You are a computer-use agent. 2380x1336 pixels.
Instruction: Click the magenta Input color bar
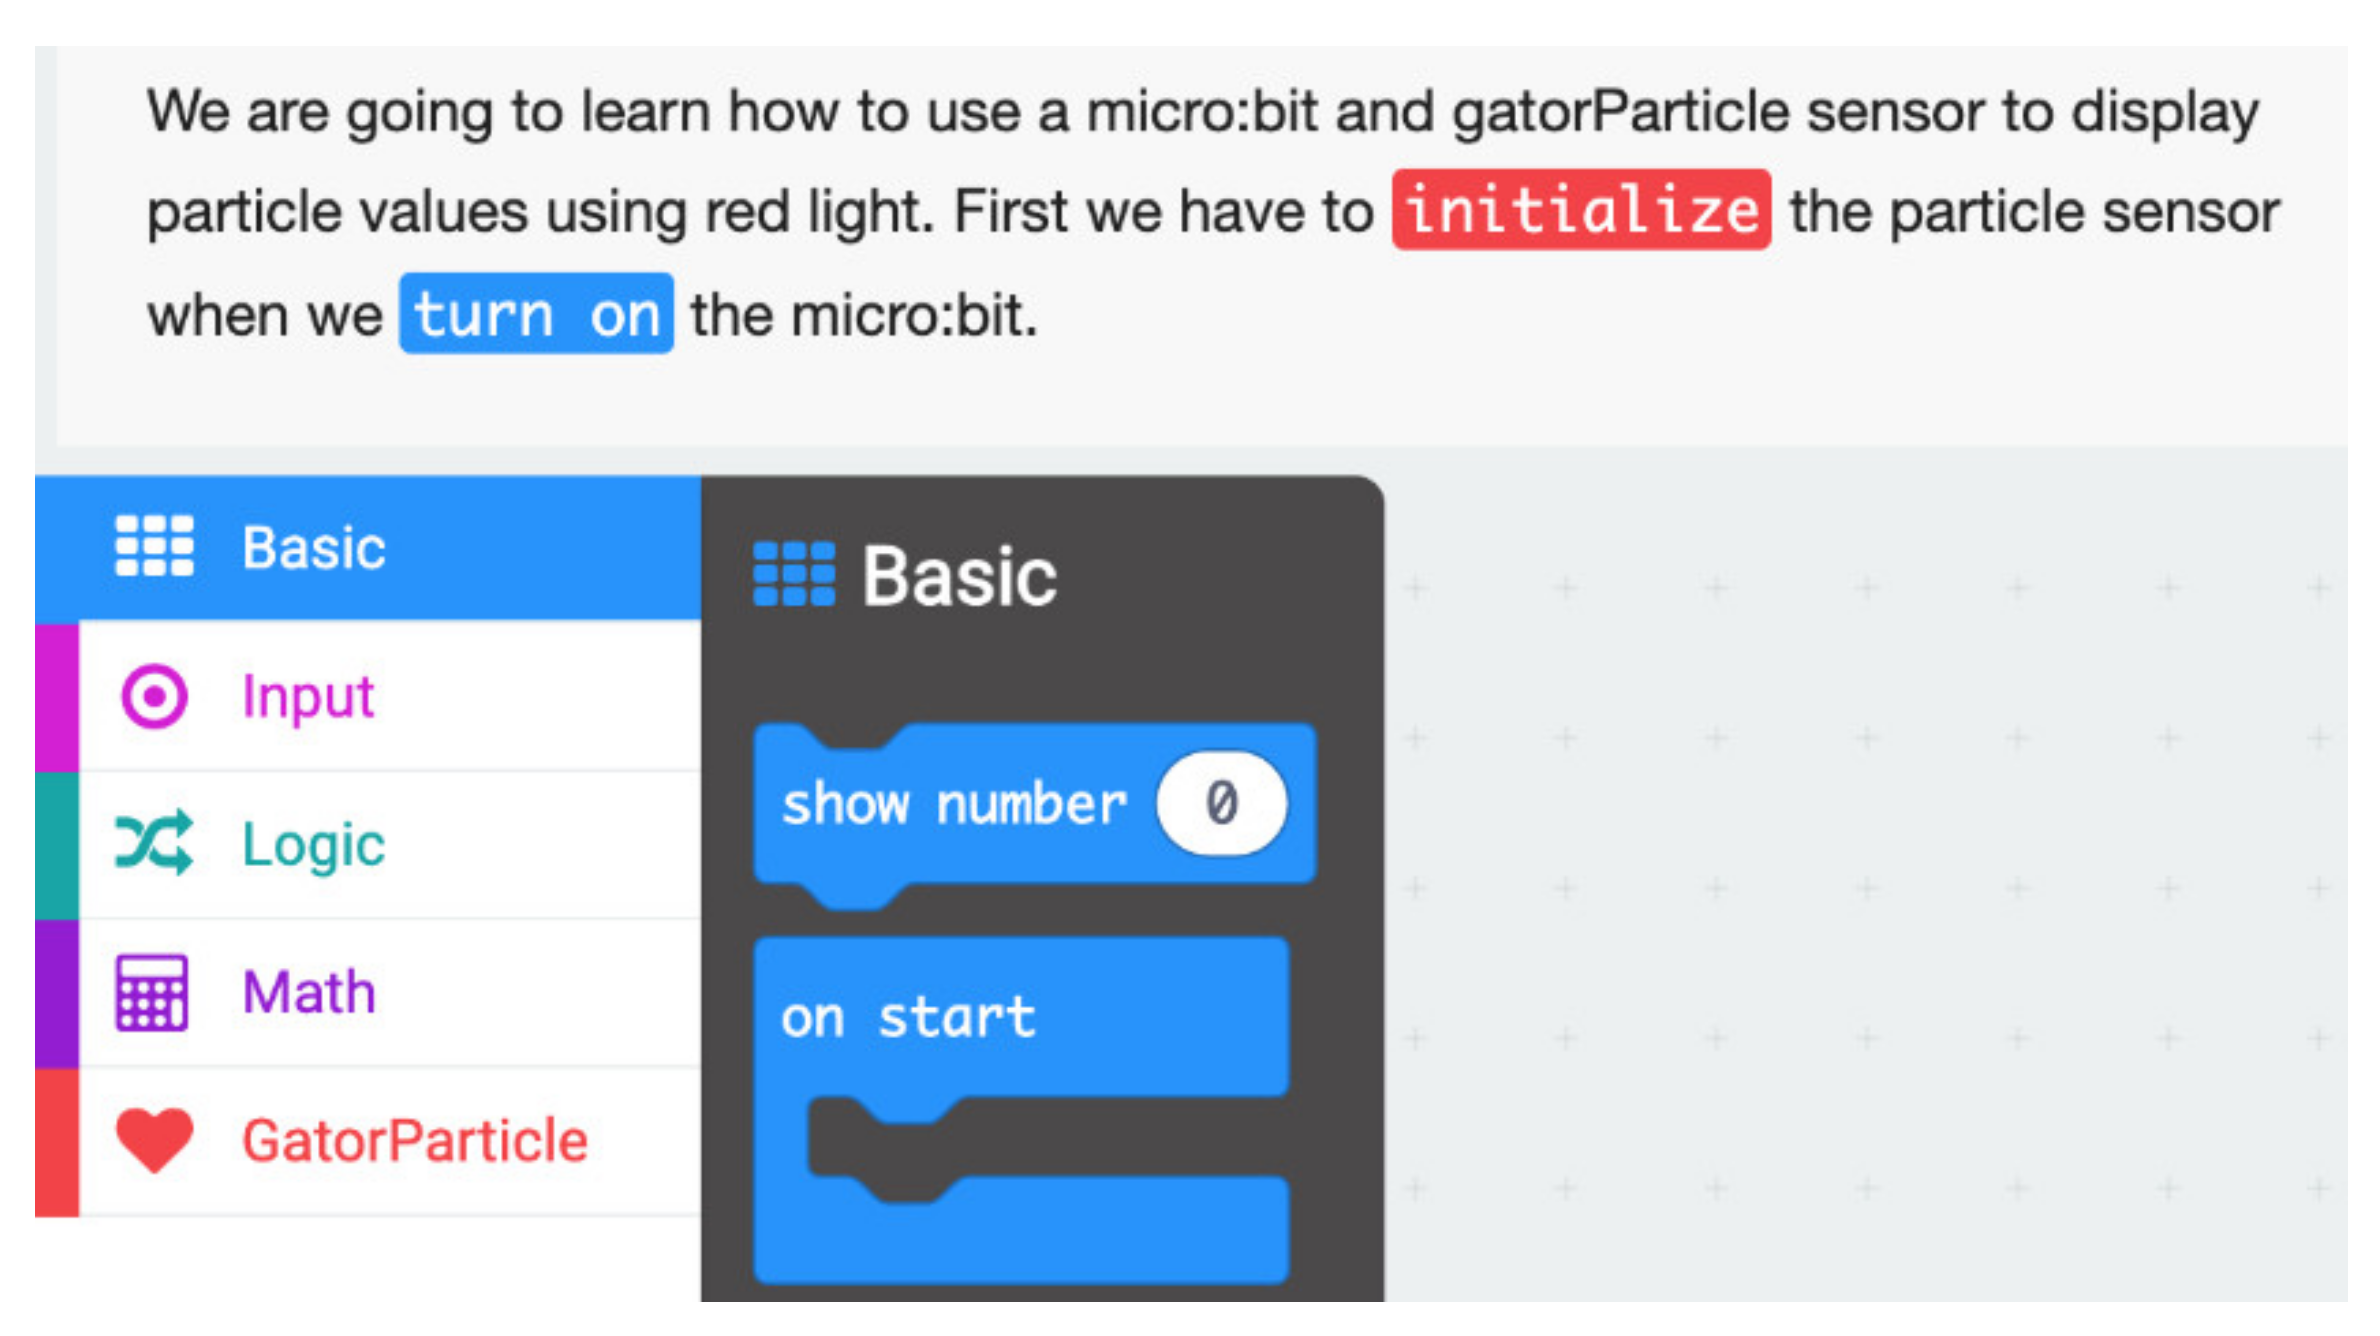pyautogui.click(x=57, y=696)
